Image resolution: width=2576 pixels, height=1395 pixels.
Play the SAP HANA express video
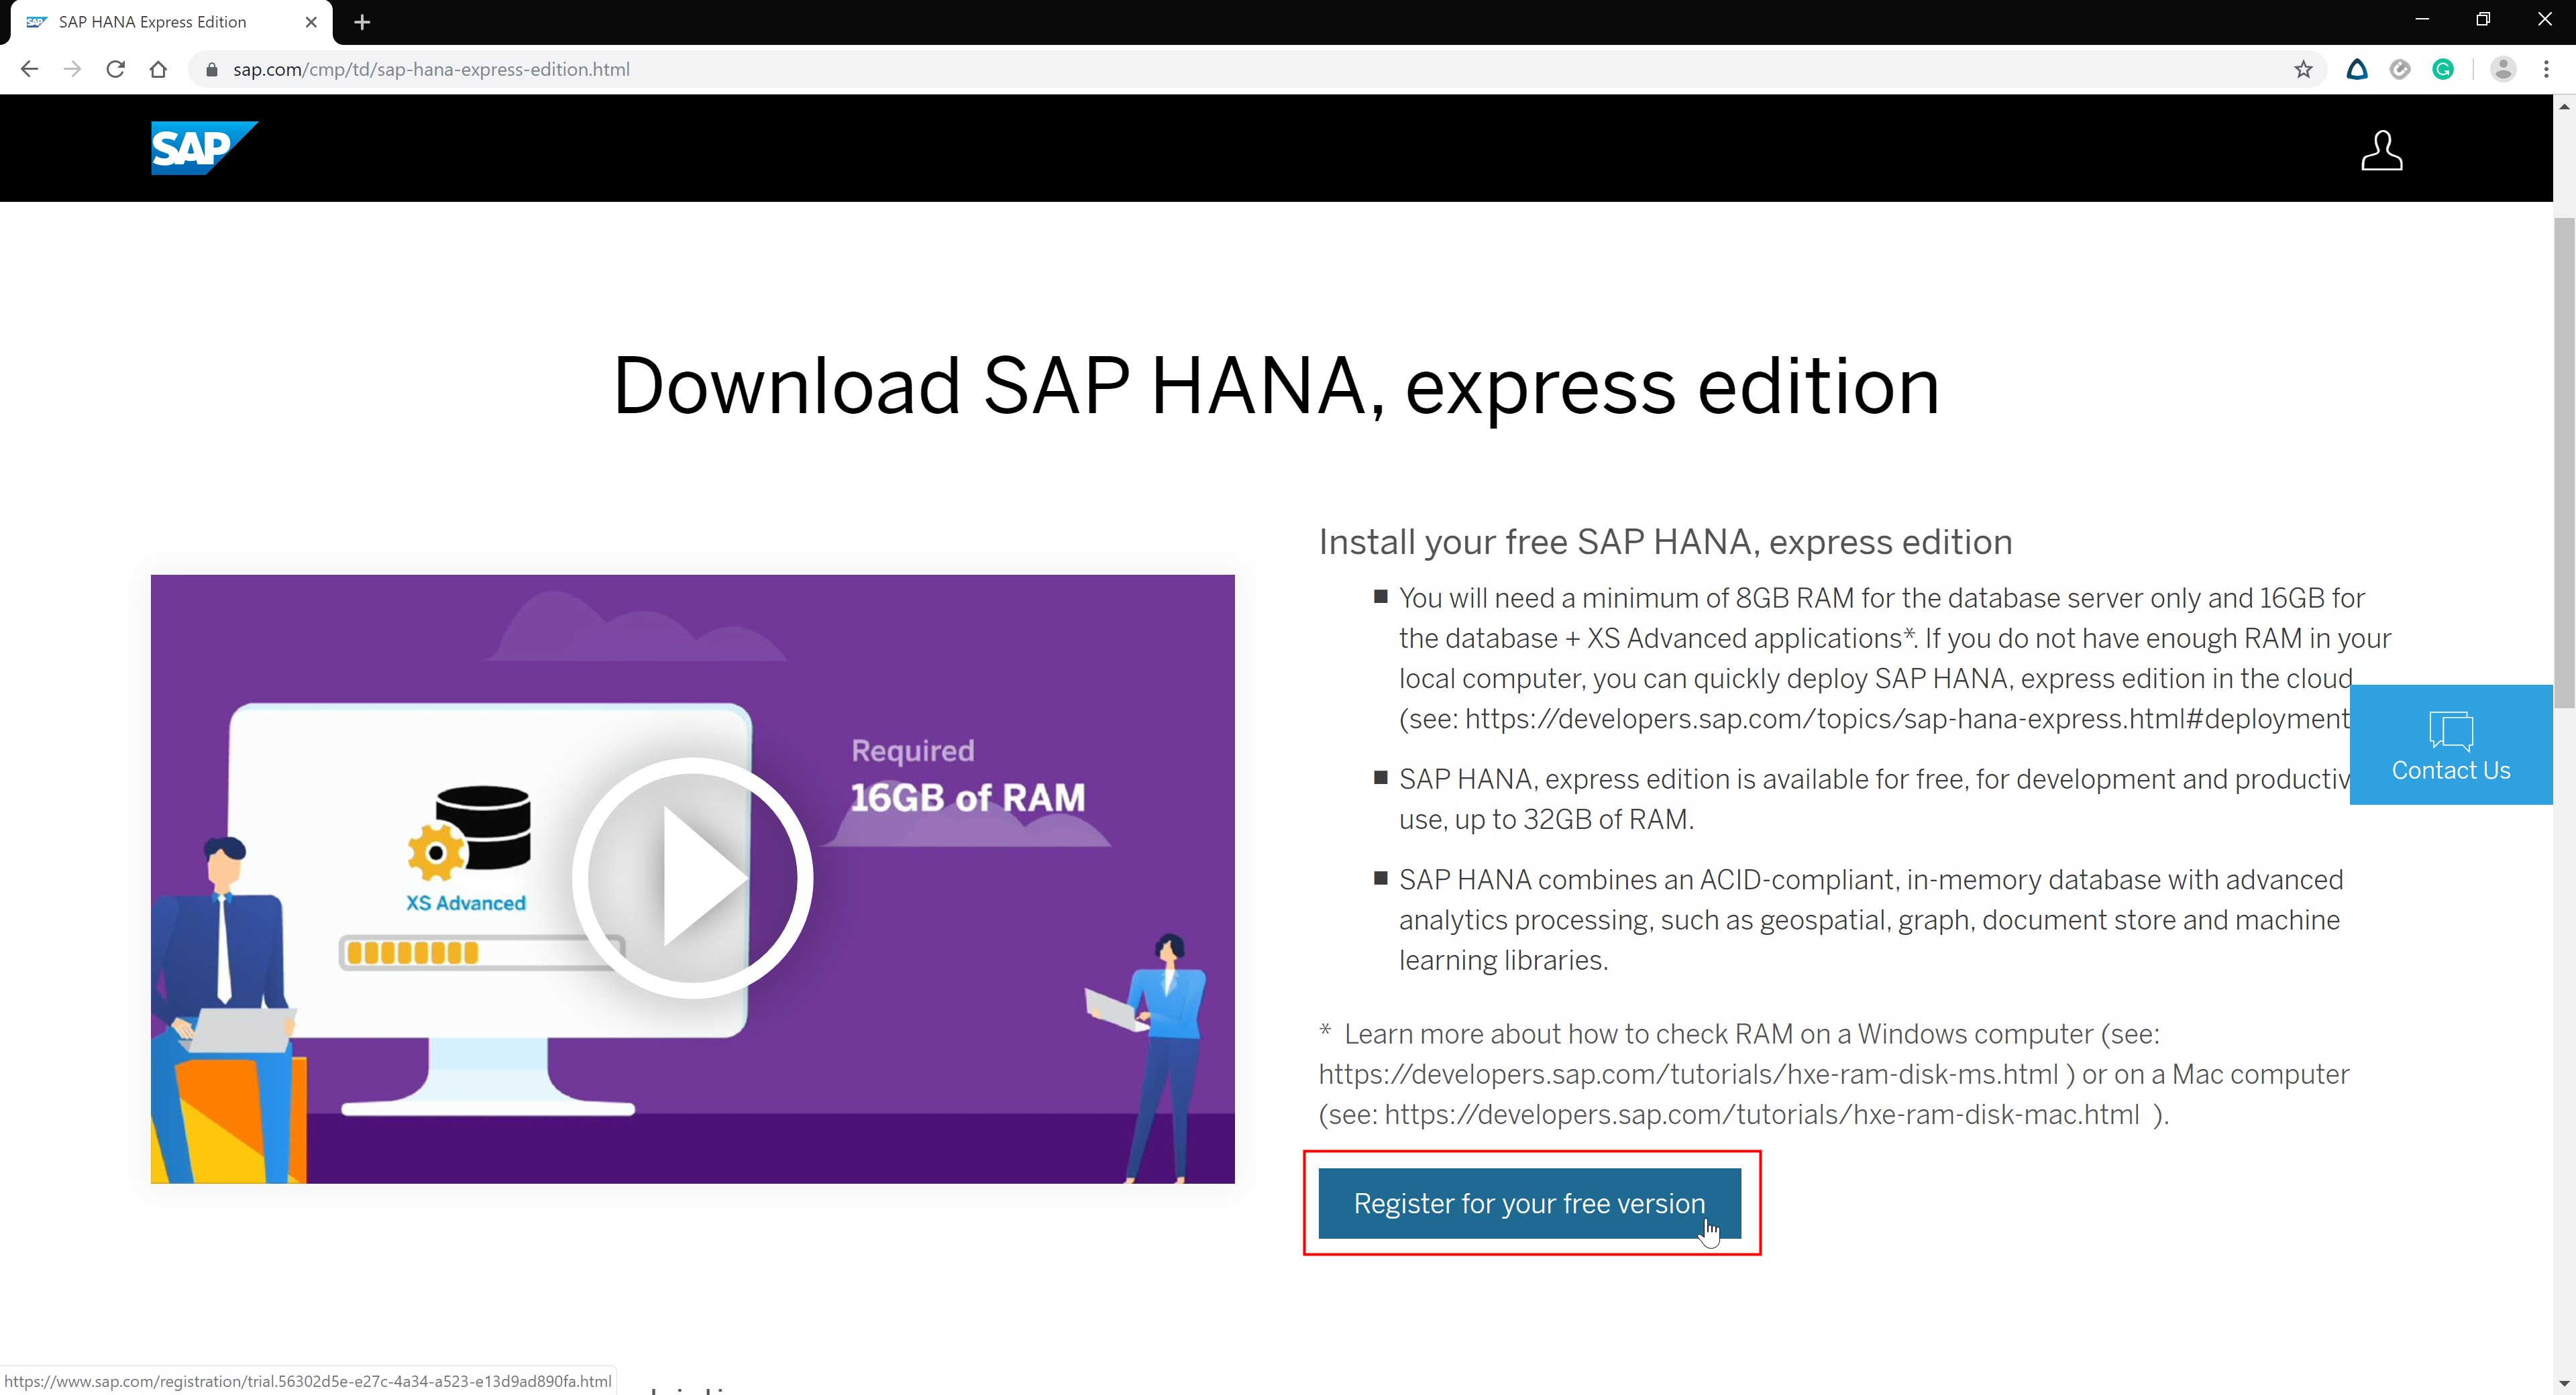point(692,878)
